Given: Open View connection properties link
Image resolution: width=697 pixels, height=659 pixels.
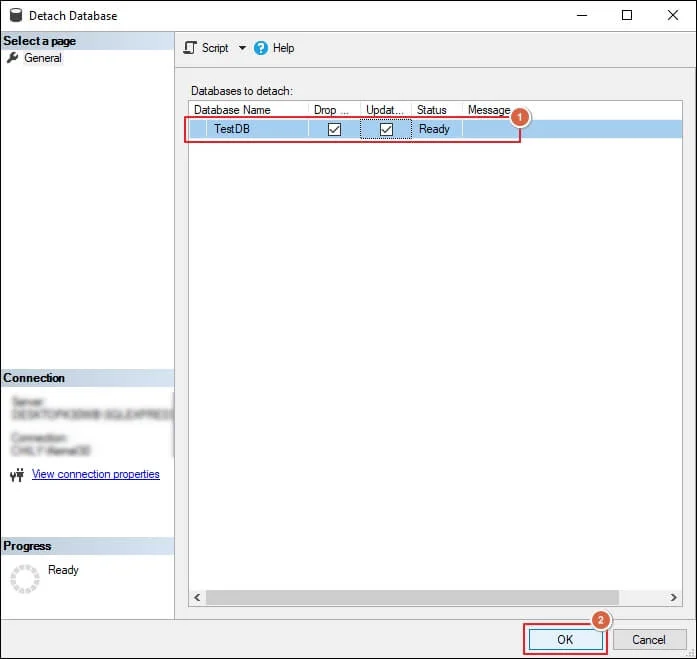Looking at the screenshot, I should [96, 474].
